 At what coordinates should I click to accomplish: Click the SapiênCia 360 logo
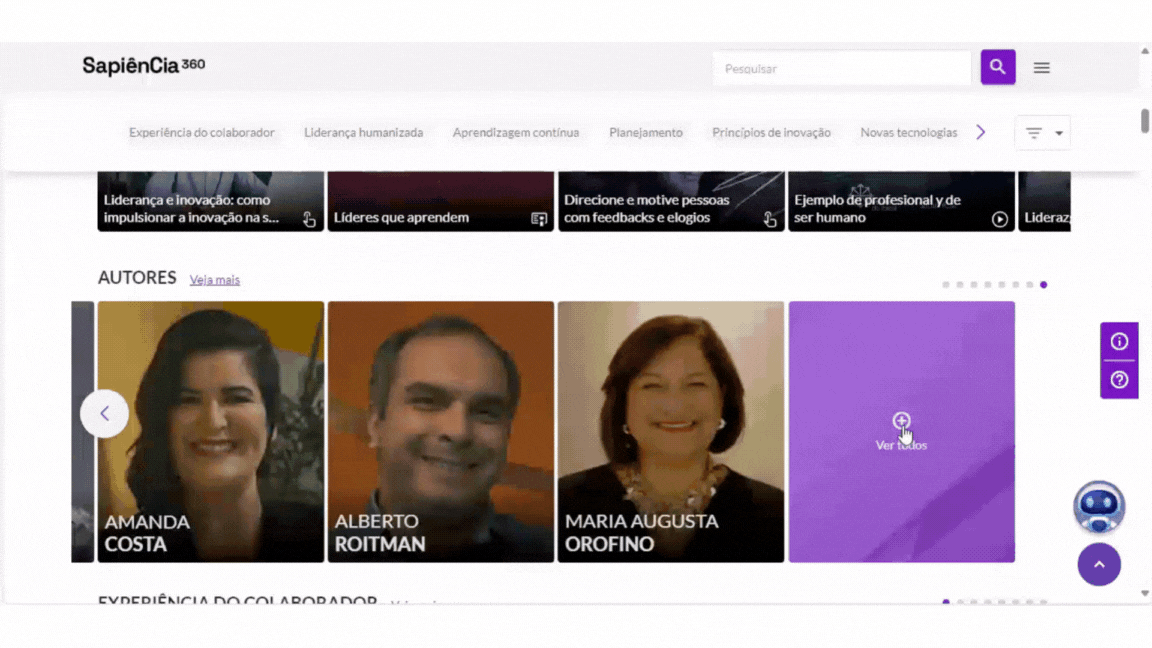coord(144,65)
